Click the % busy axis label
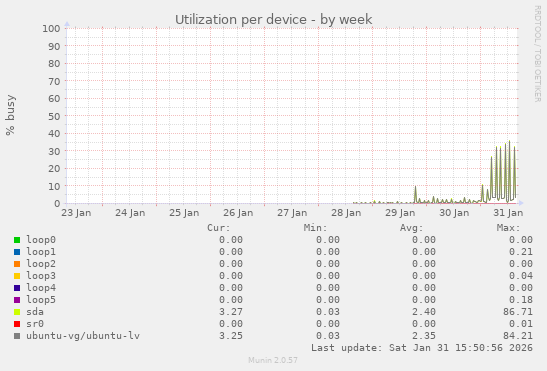The image size is (547, 371). click(10, 115)
